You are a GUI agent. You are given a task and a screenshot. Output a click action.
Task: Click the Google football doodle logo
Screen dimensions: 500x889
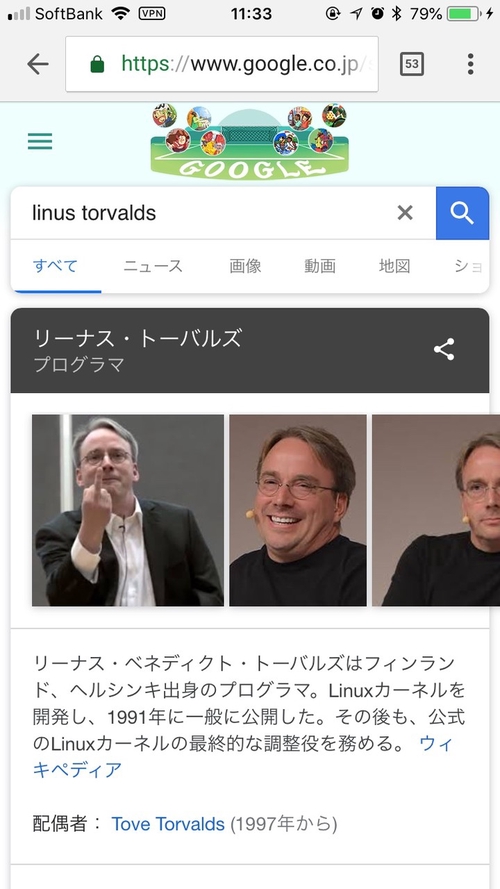point(249,142)
